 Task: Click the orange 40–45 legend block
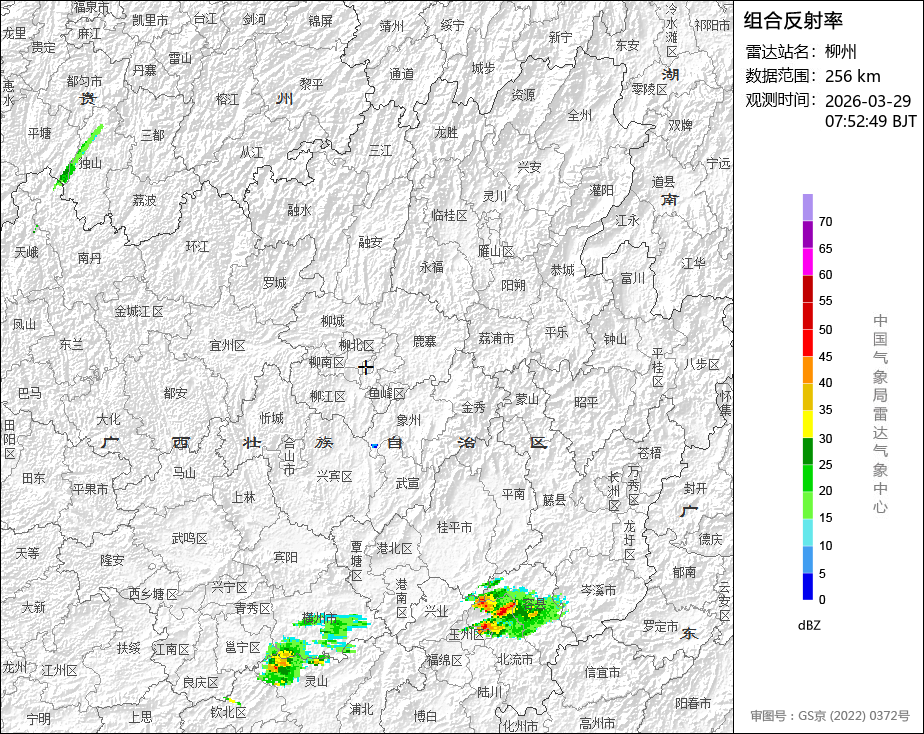(808, 370)
